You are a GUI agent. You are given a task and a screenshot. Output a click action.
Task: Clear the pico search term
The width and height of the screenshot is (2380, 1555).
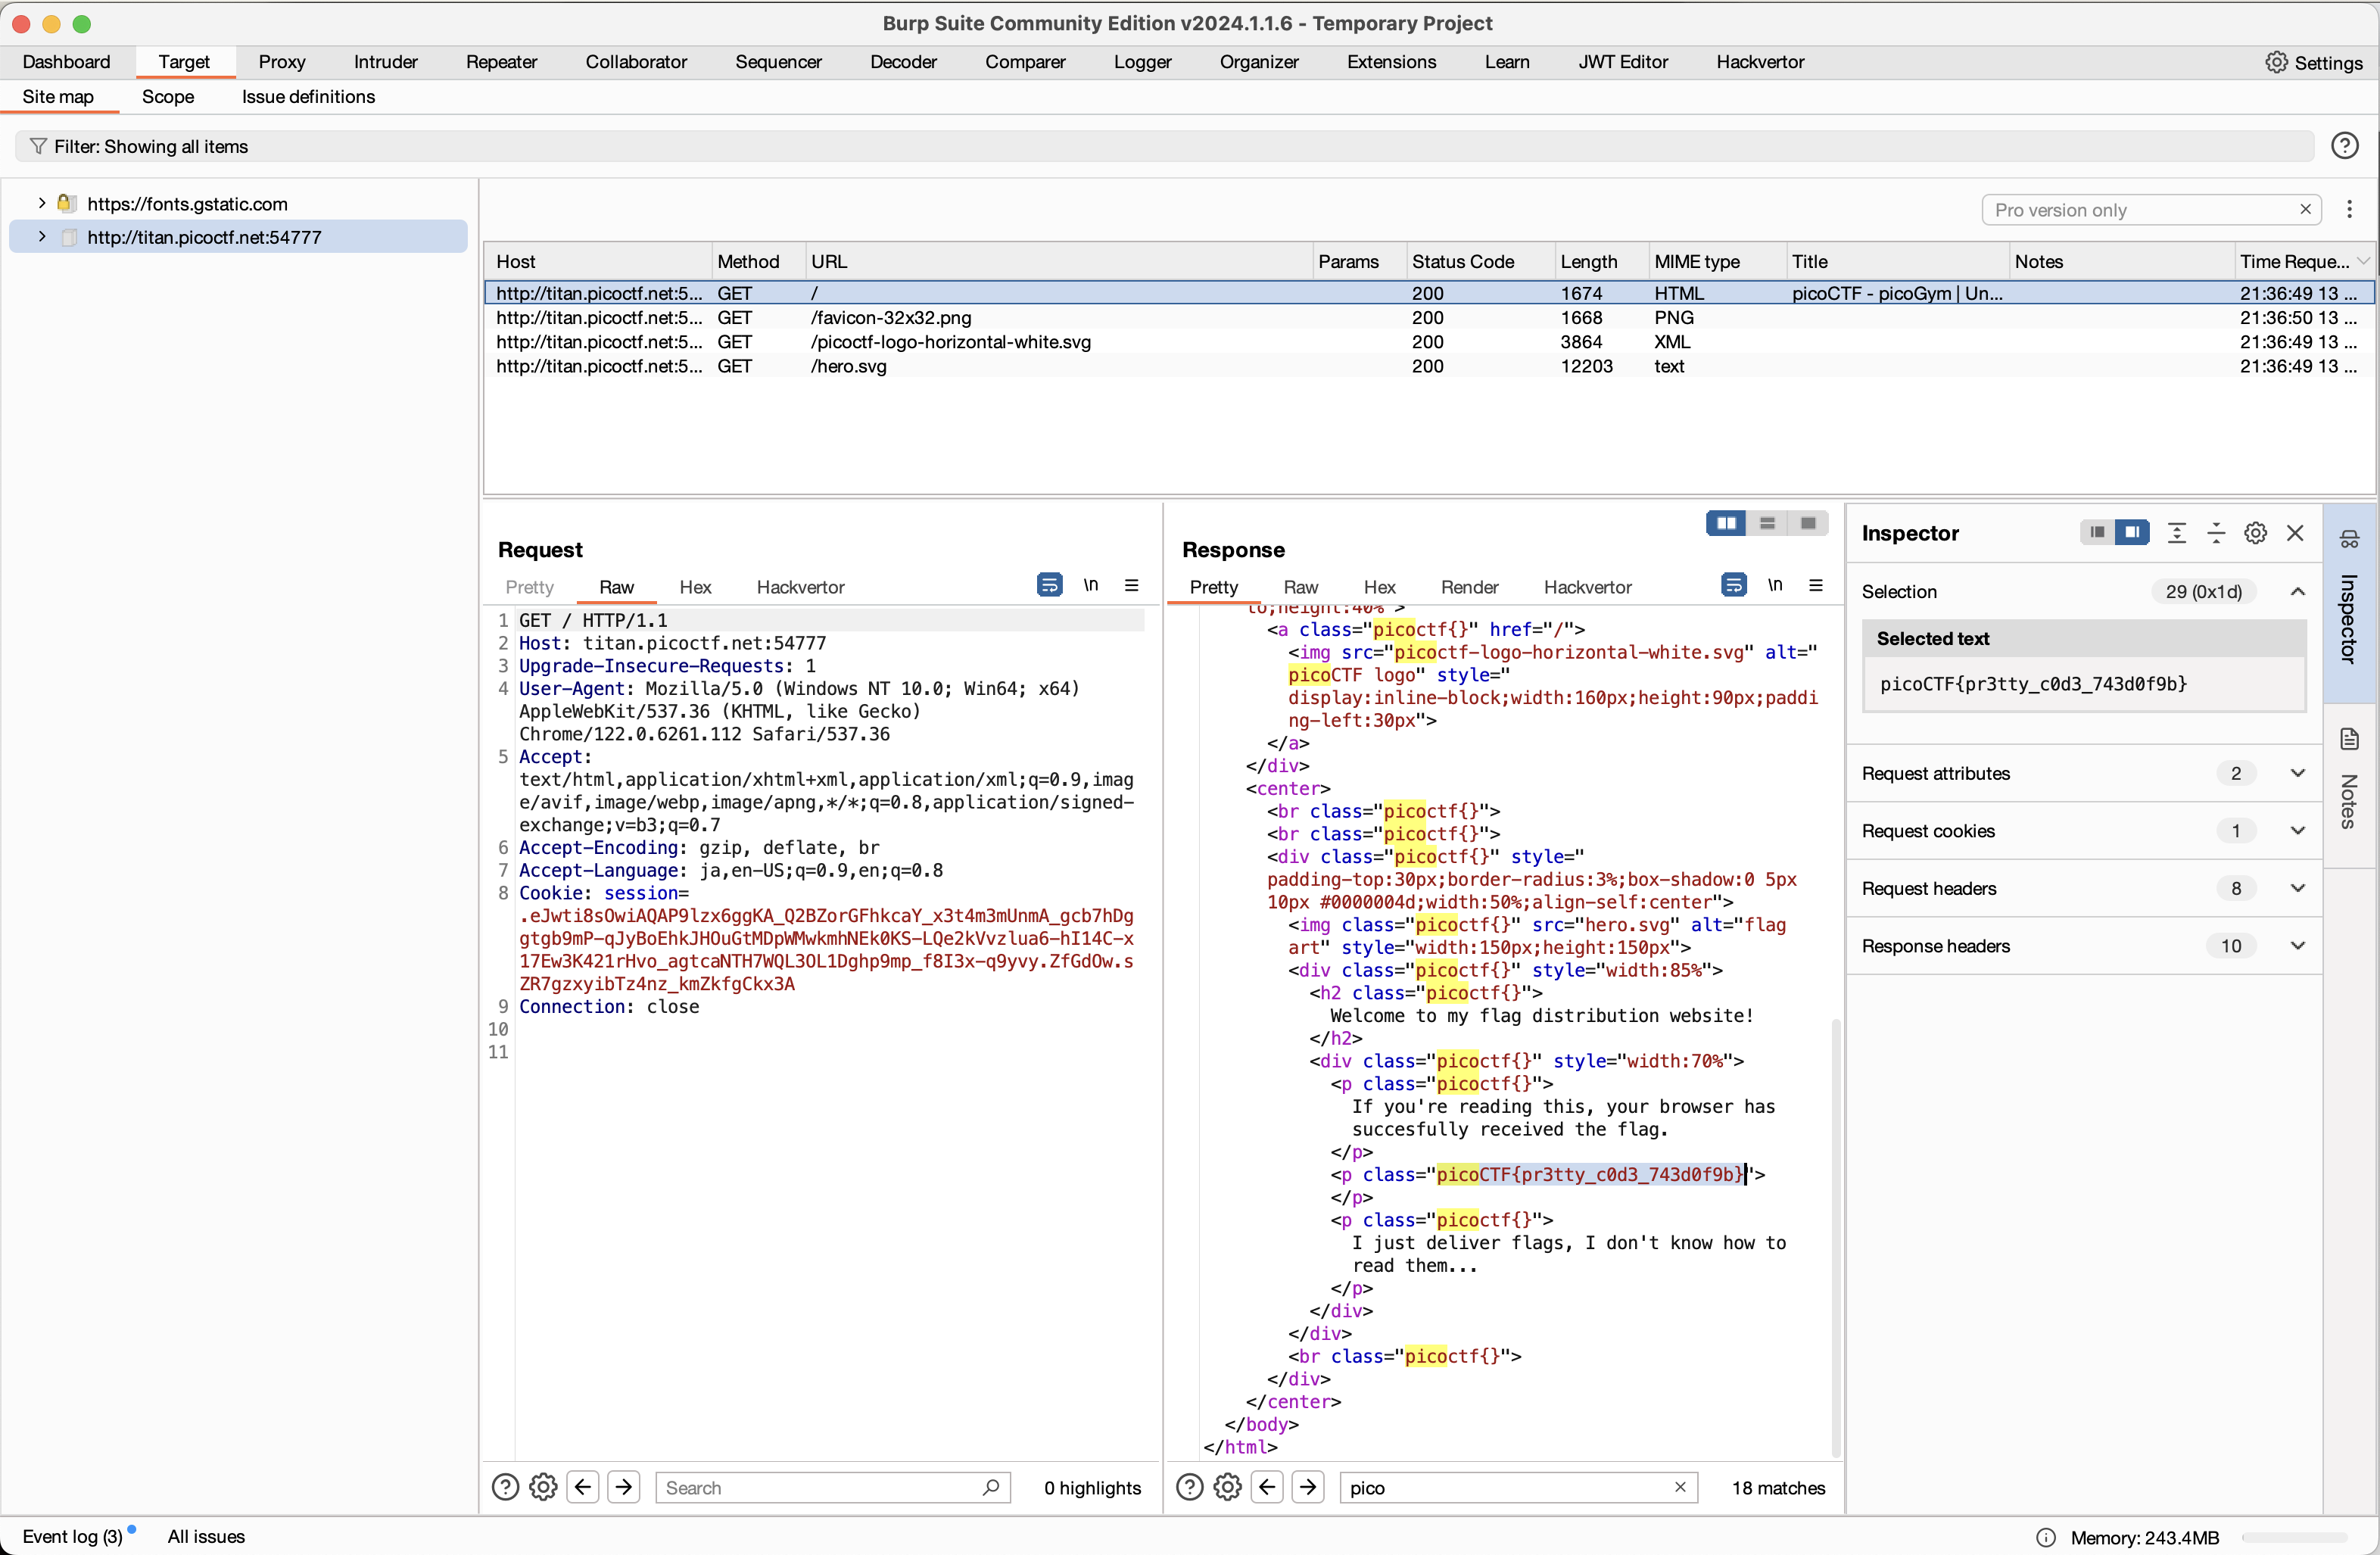pyautogui.click(x=1679, y=1487)
